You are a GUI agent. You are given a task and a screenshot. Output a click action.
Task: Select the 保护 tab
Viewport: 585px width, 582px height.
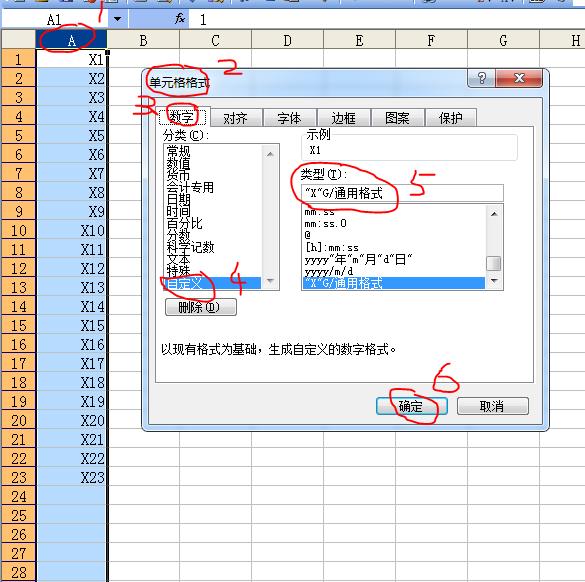(451, 118)
